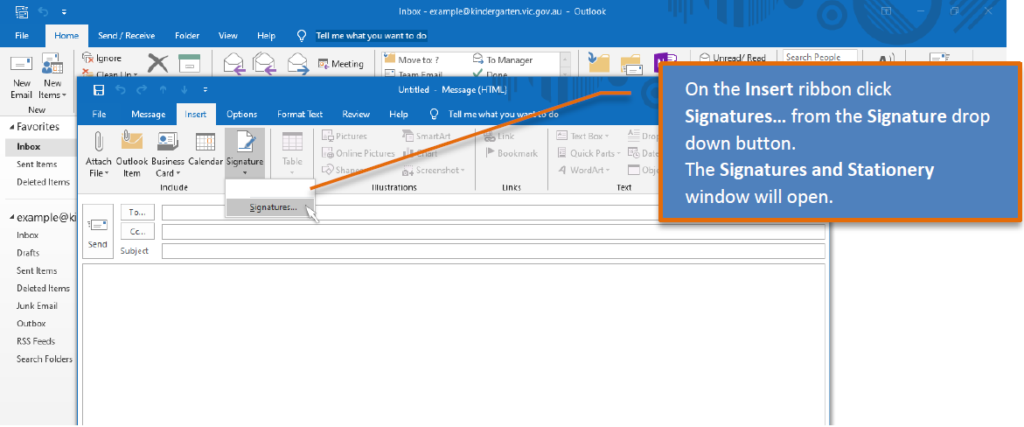The image size is (1024, 427).
Task: Open the File tab in message window
Action: tap(99, 114)
